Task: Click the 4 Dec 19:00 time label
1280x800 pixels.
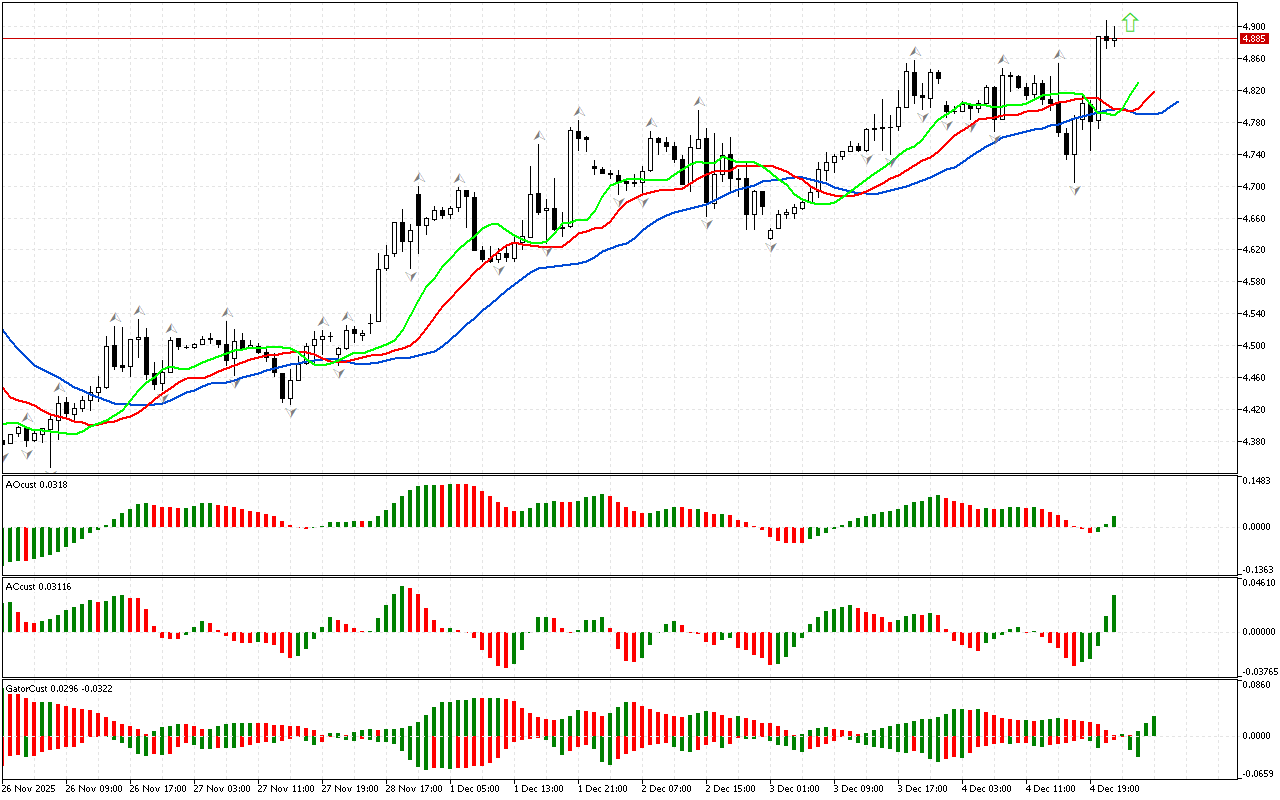Action: 1110,788
